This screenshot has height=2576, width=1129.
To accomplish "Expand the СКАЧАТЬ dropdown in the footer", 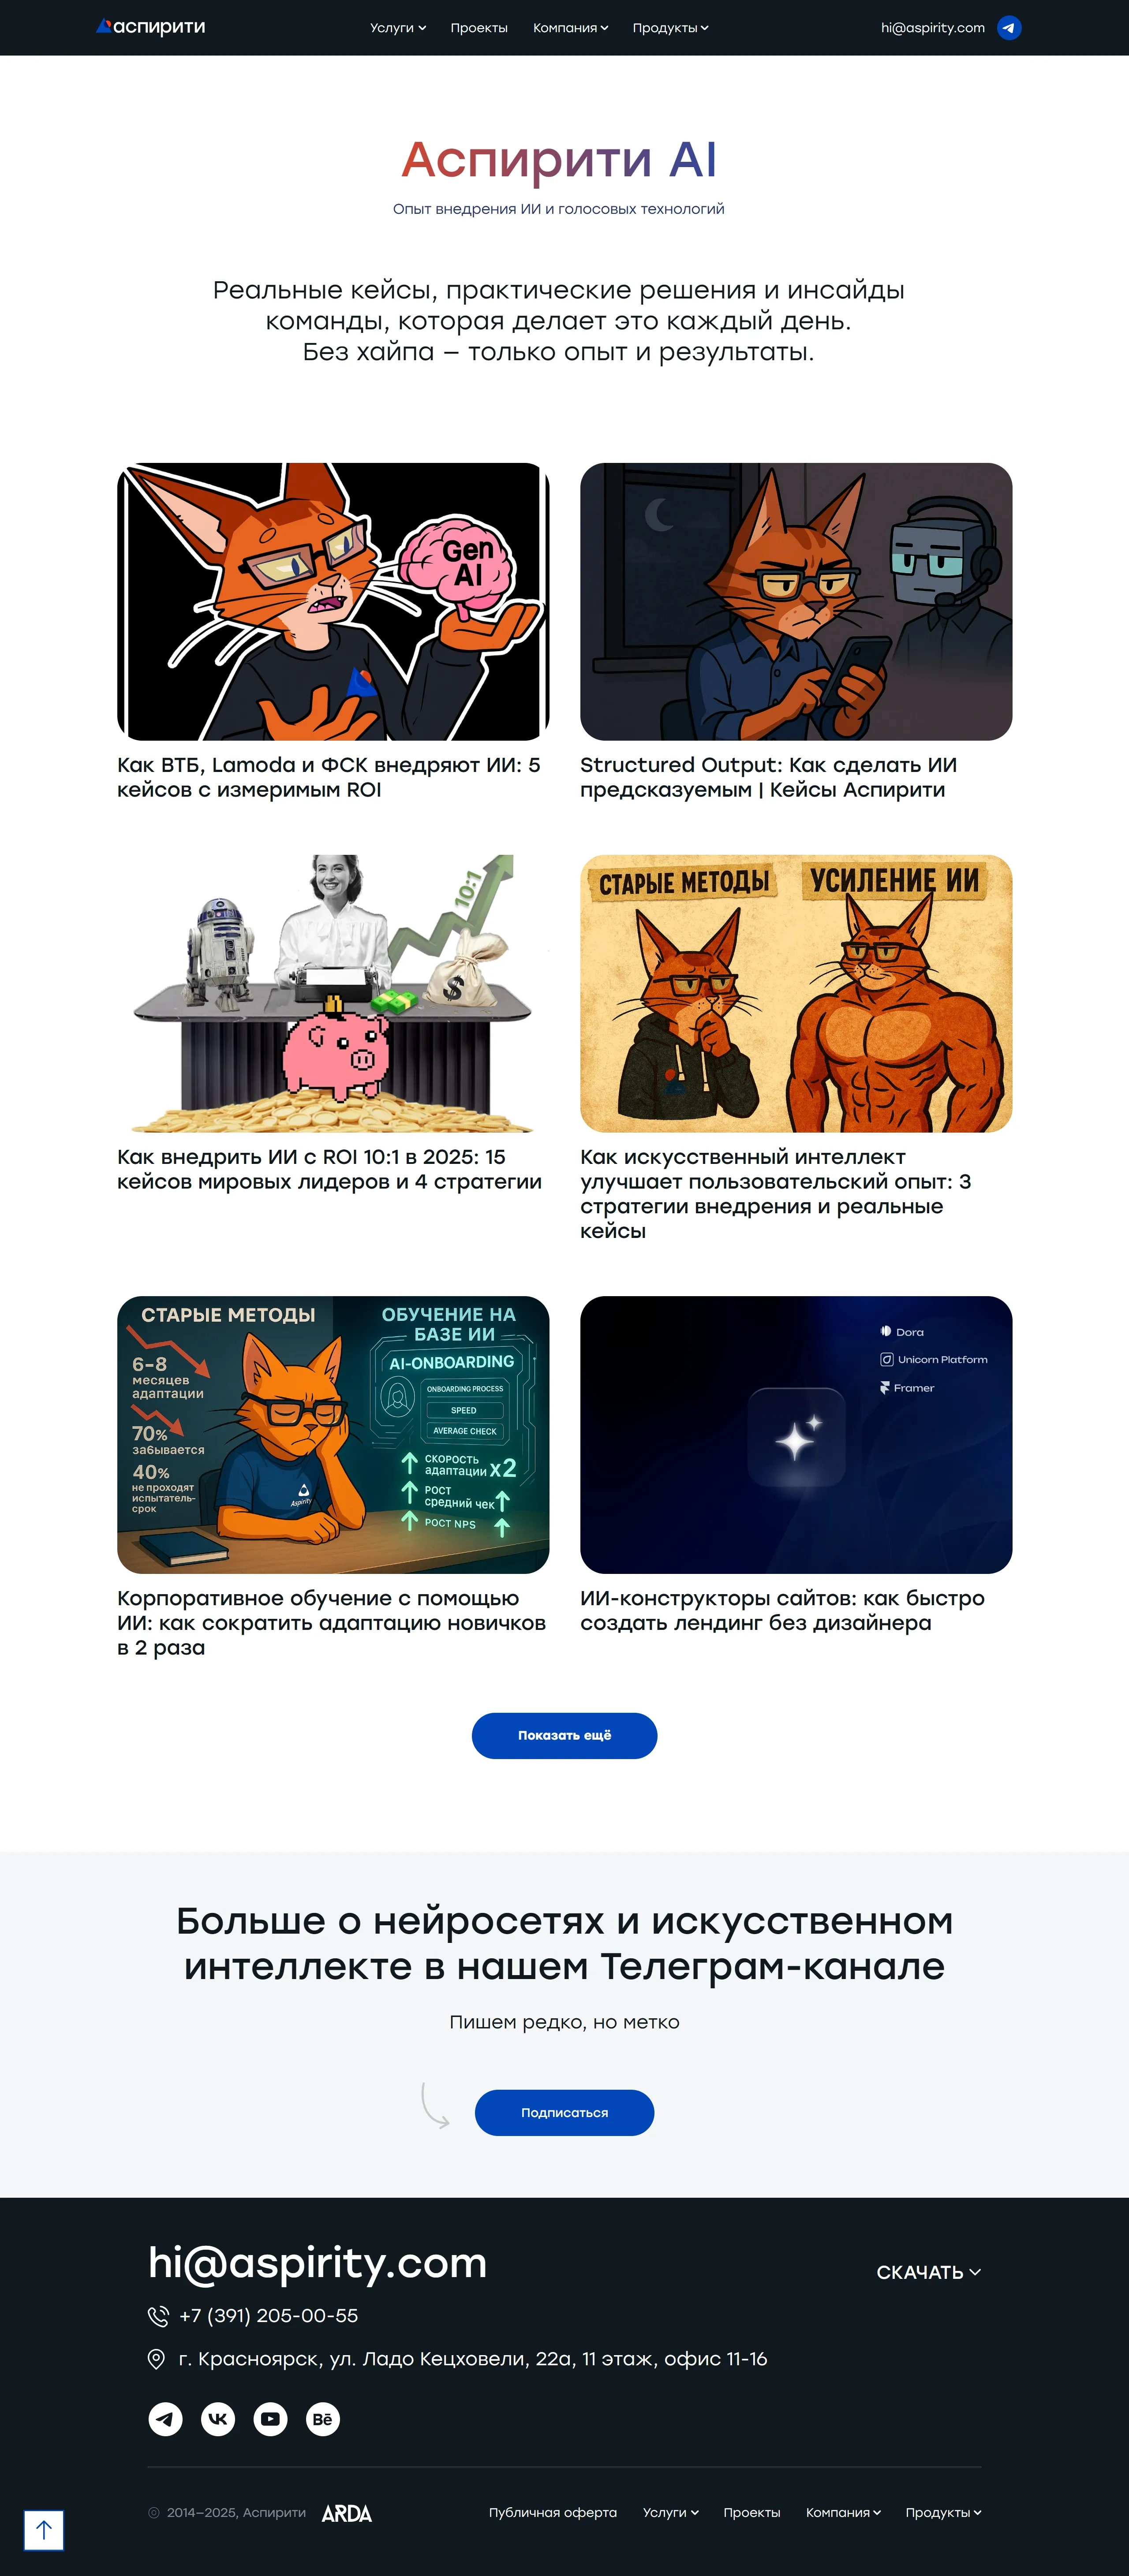I will pos(928,2272).
